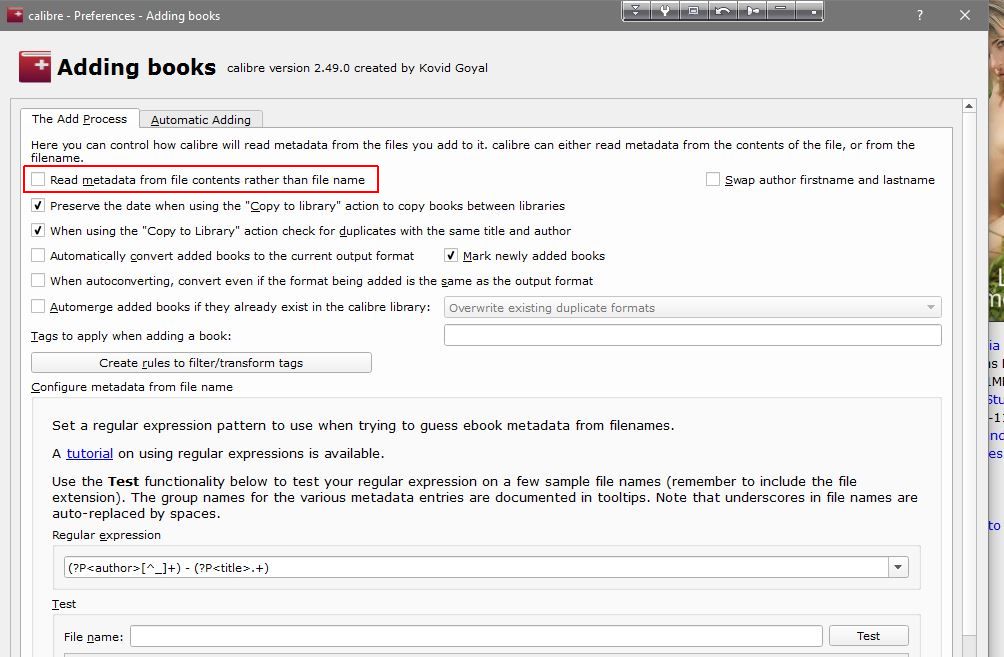Open the question mark help button

tap(919, 15)
